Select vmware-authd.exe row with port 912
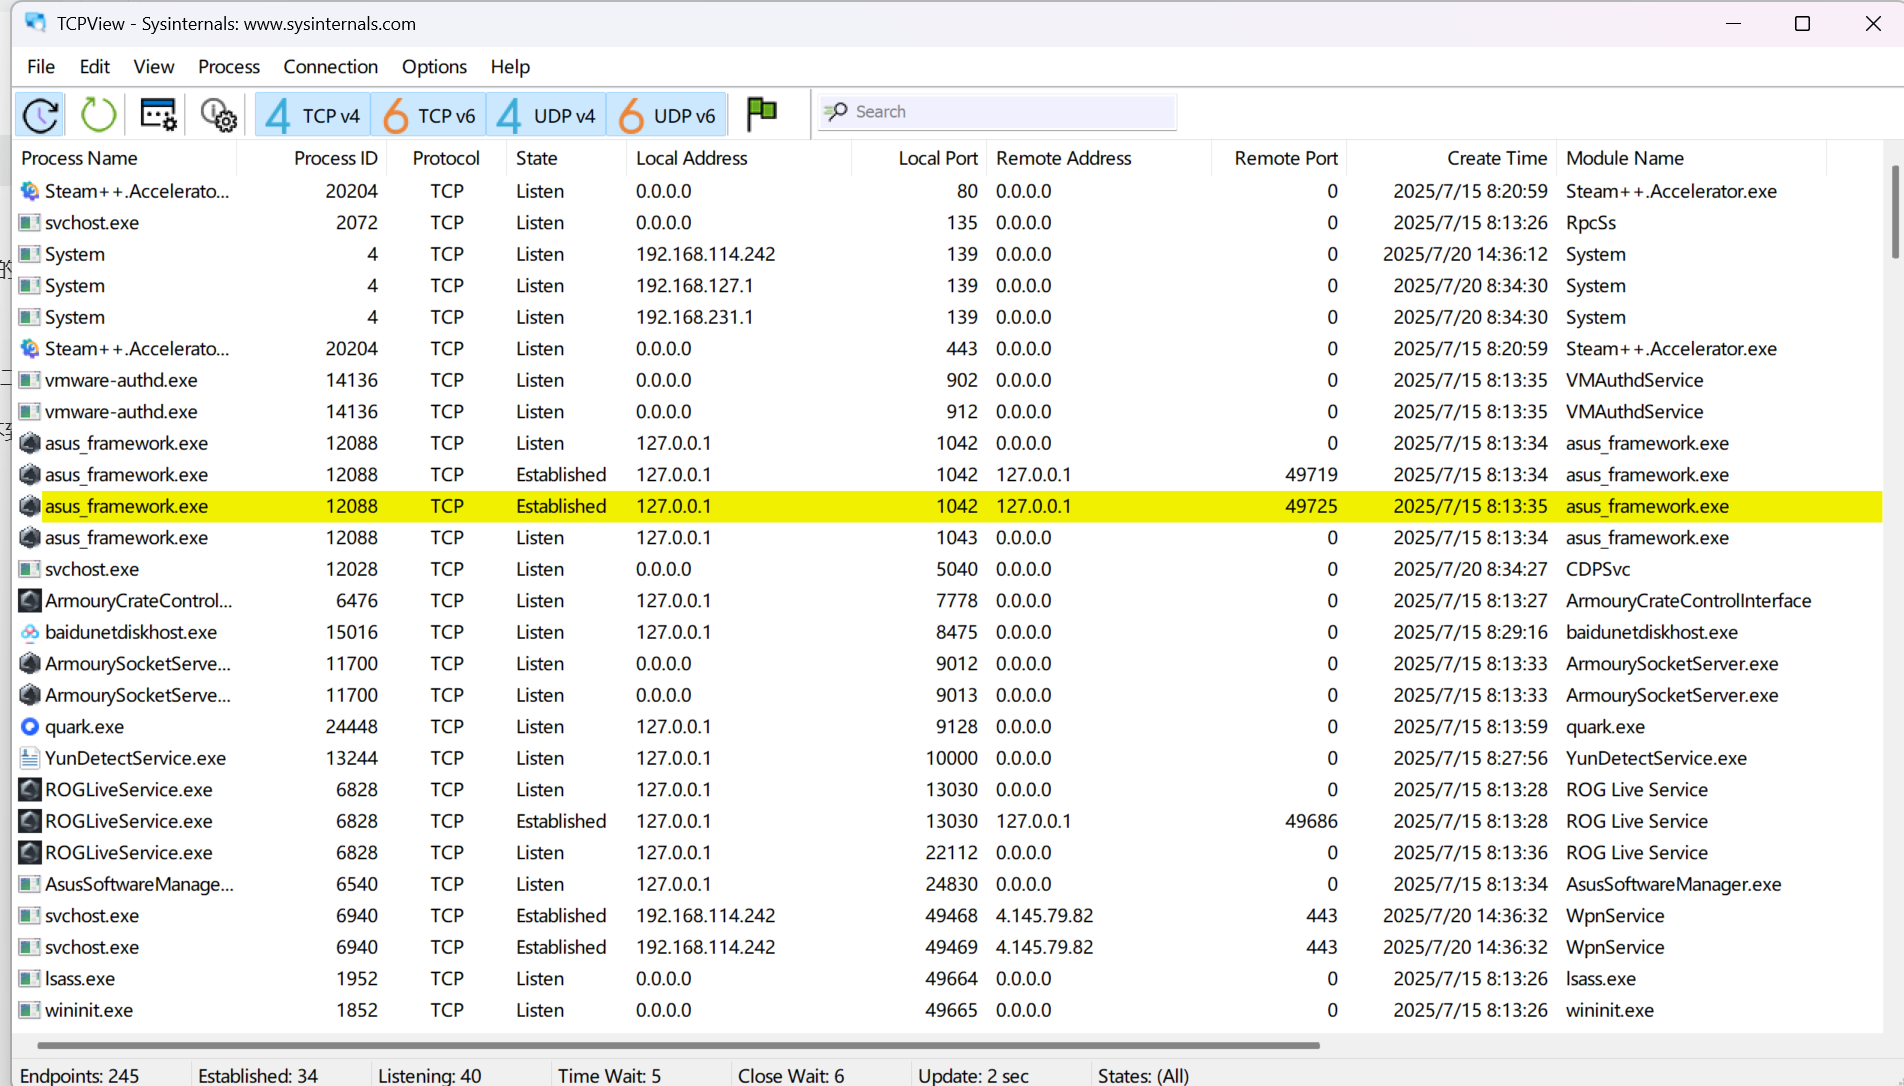The width and height of the screenshot is (1904, 1086). (949, 412)
